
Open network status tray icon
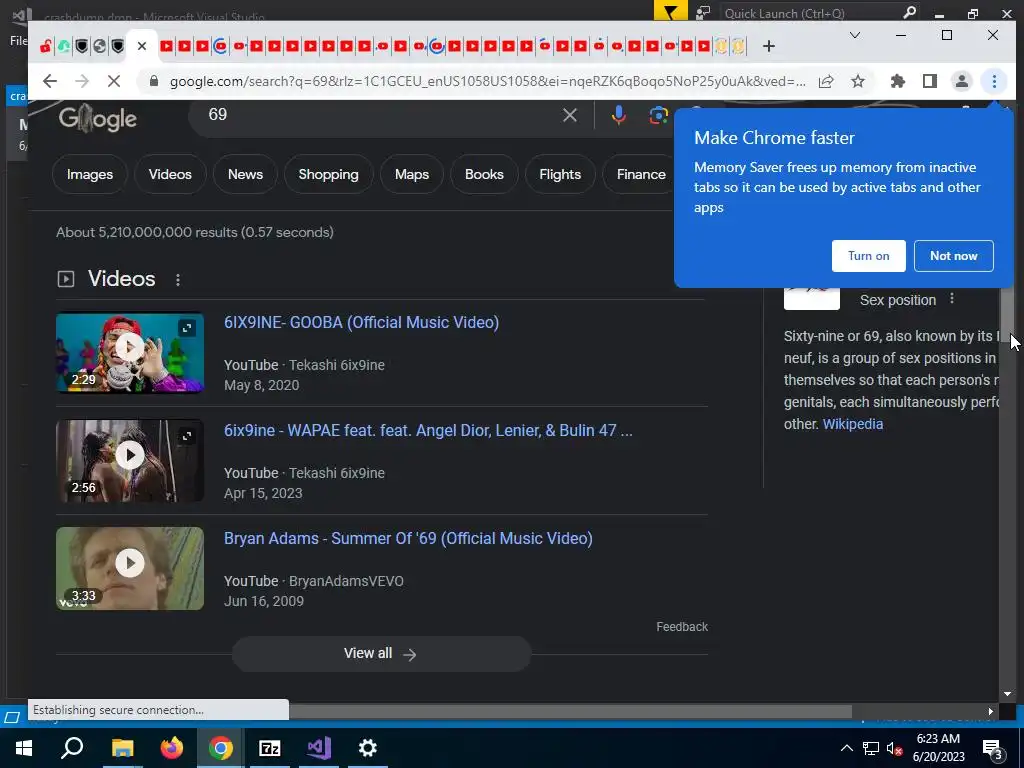[x=871, y=748]
